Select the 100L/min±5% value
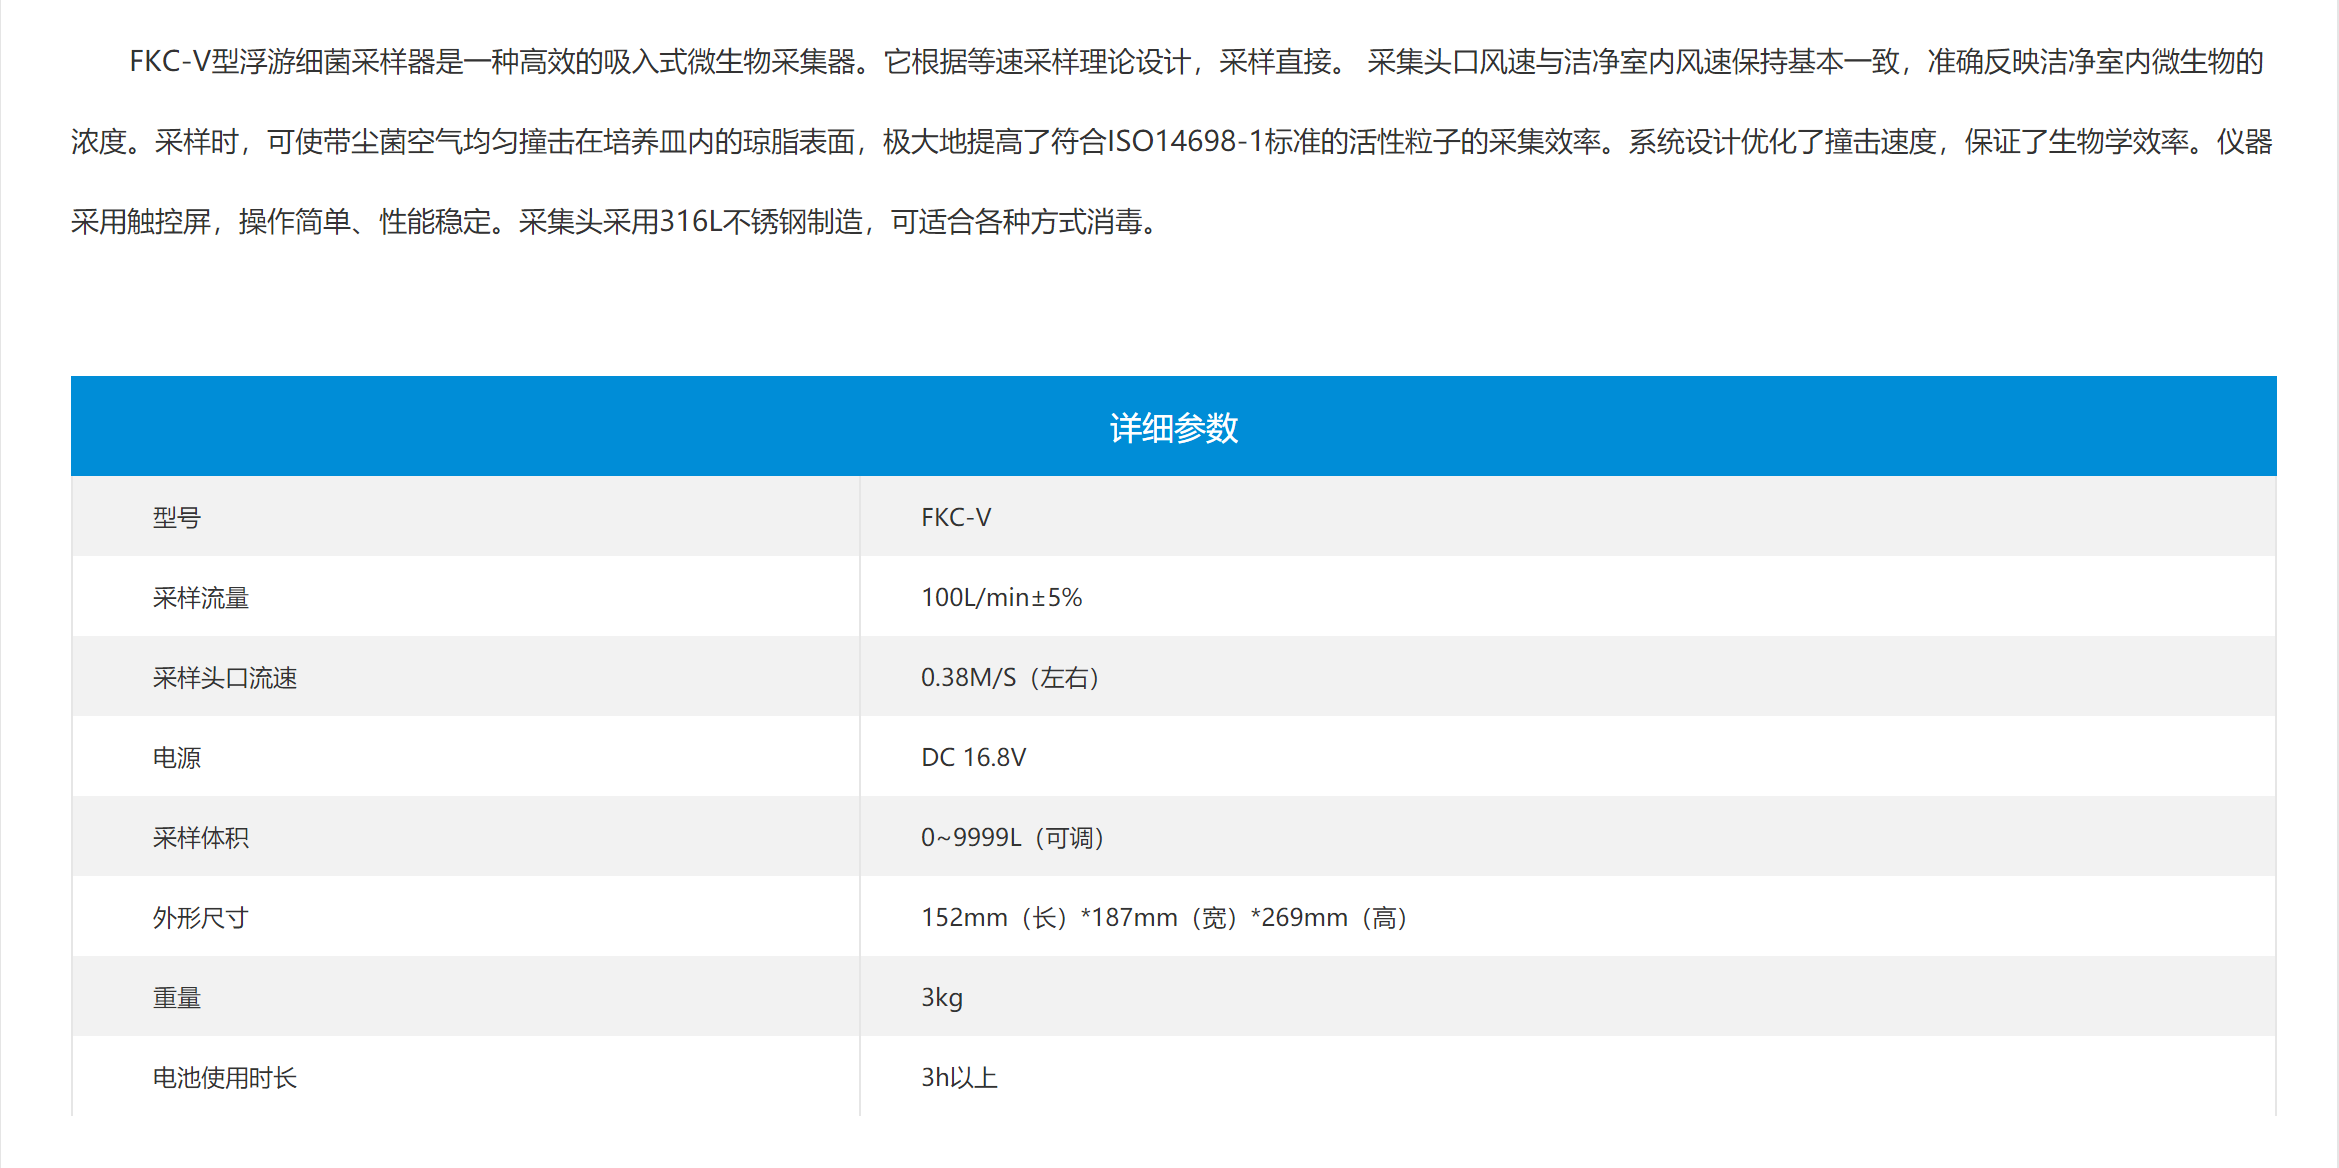 pos(1001,597)
